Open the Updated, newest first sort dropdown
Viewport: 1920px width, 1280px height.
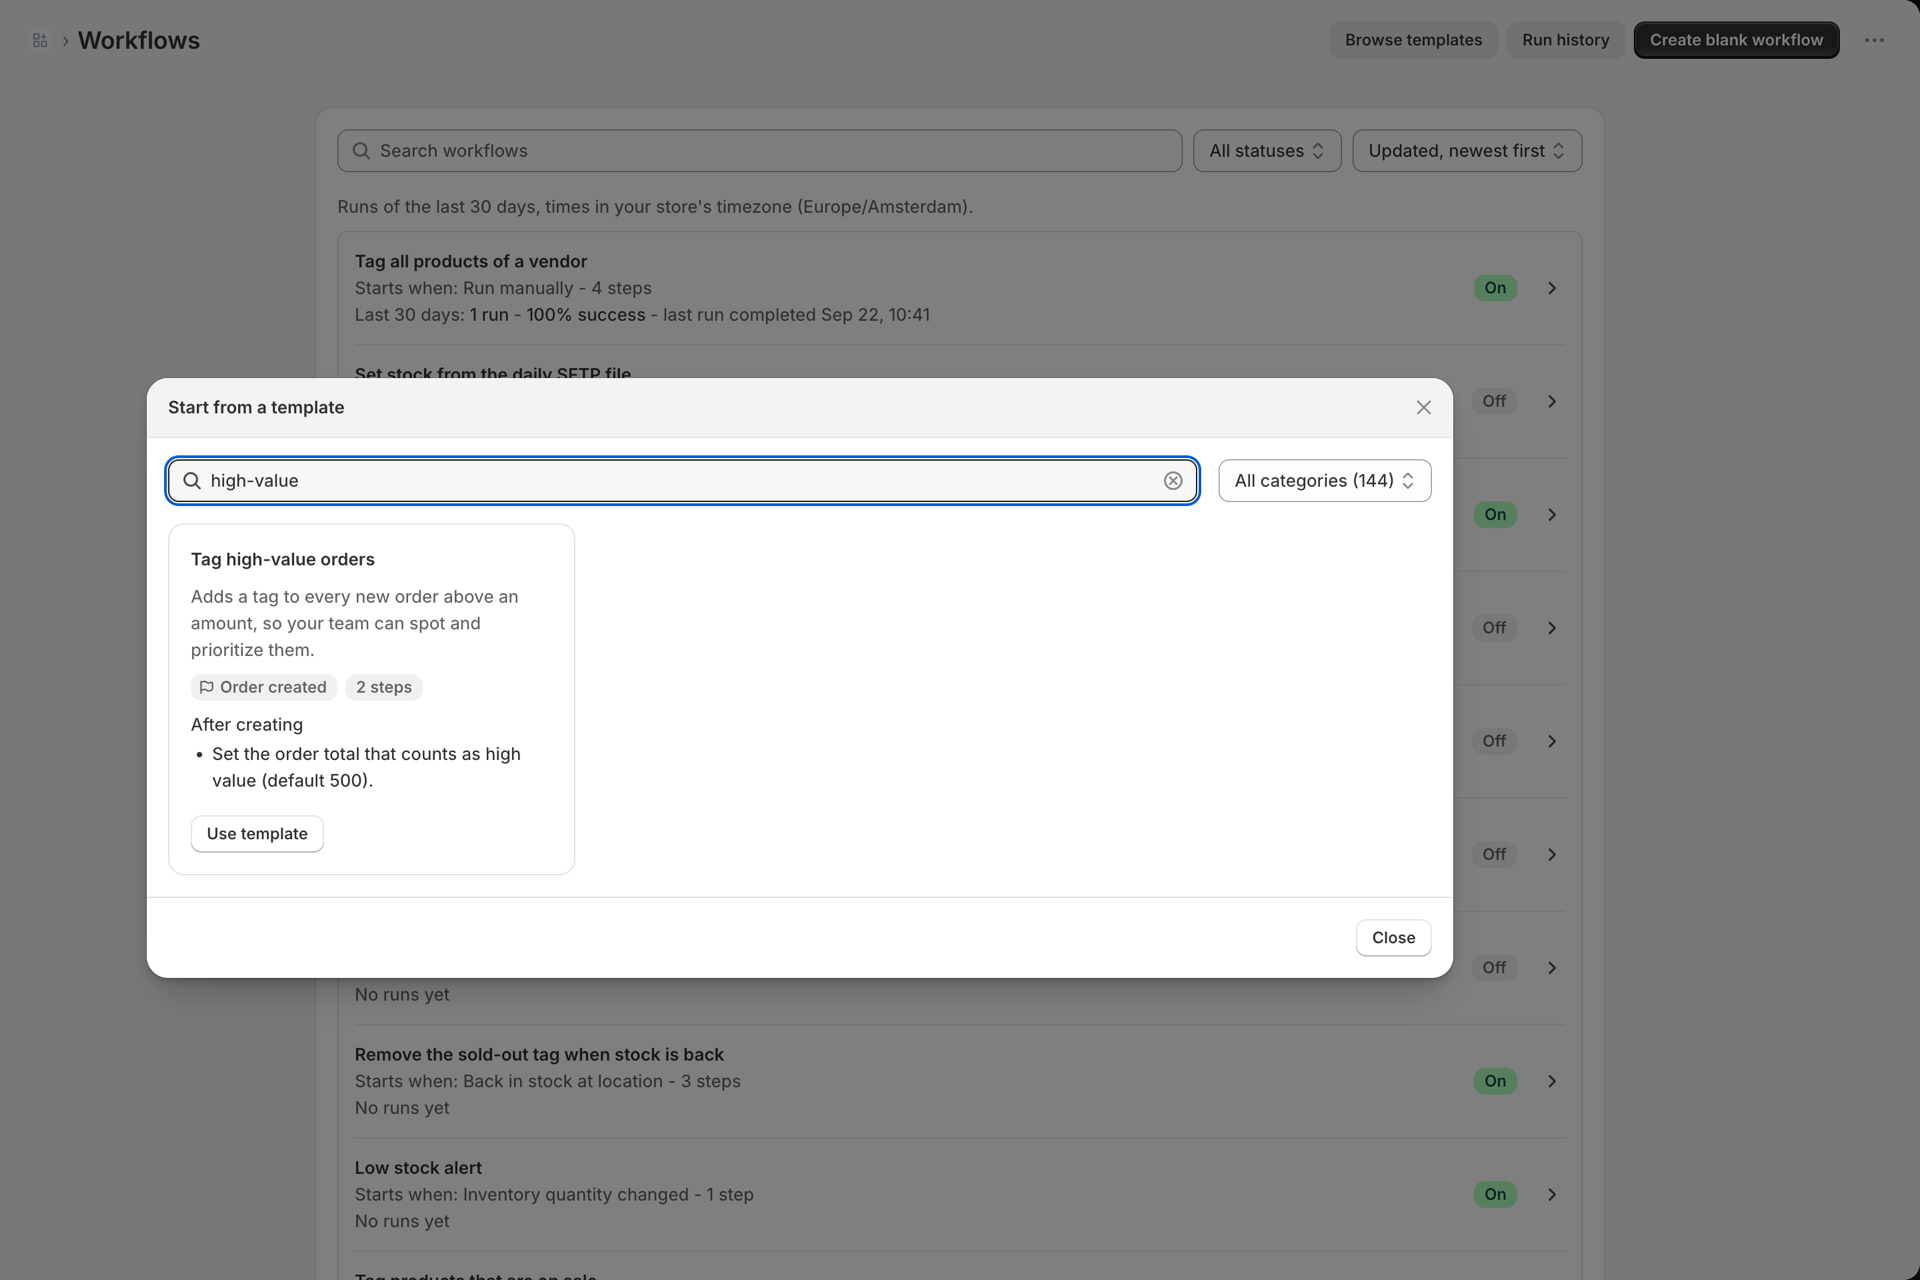tap(1466, 151)
